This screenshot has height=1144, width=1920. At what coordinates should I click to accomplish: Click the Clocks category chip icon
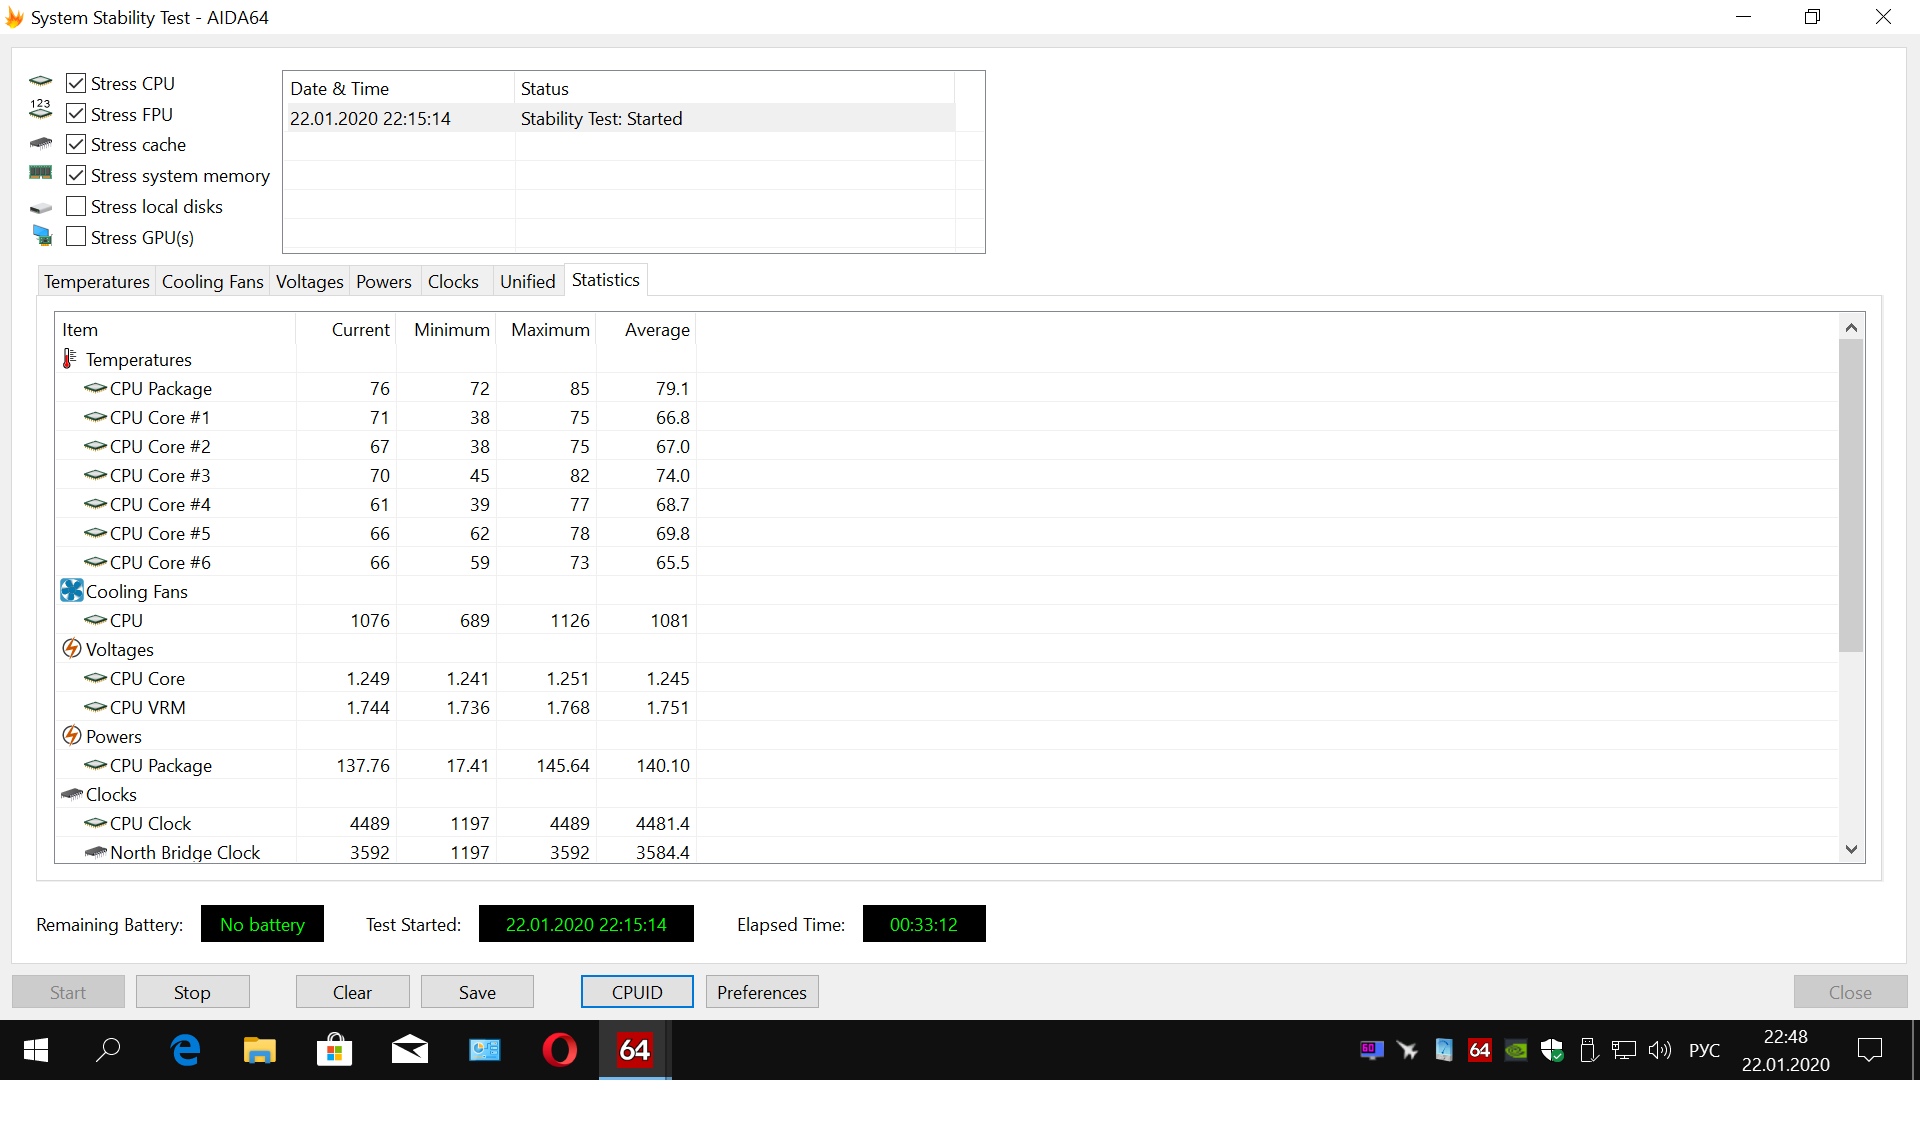(71, 794)
